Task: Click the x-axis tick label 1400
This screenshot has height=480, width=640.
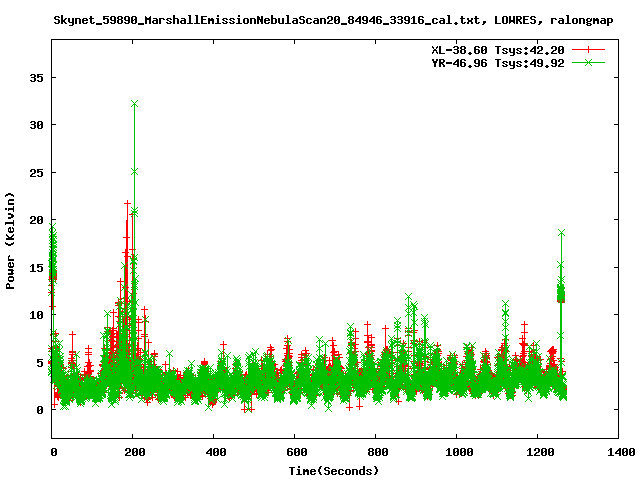Action: pos(621,452)
